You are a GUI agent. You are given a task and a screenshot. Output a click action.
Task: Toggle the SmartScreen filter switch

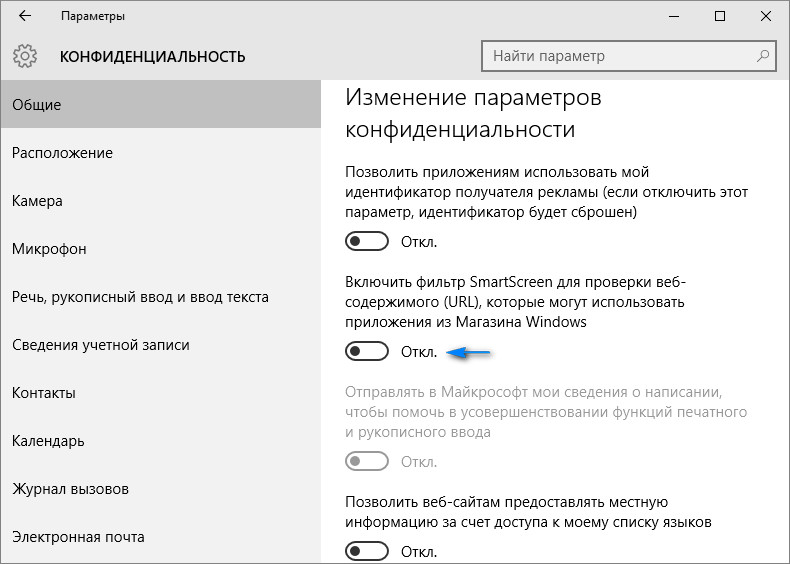pyautogui.click(x=367, y=351)
